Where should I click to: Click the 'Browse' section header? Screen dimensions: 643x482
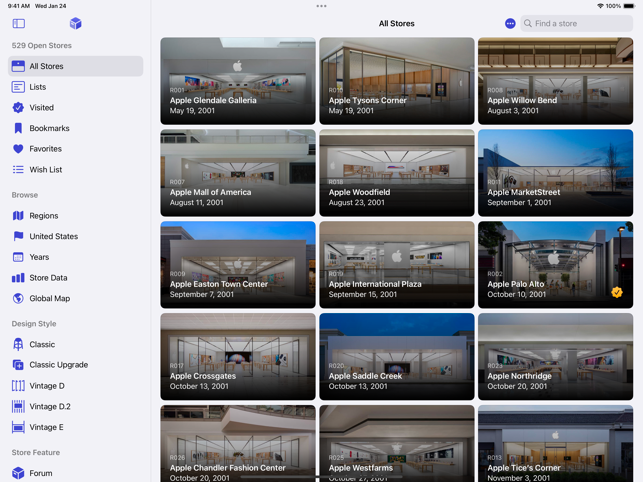pos(25,195)
